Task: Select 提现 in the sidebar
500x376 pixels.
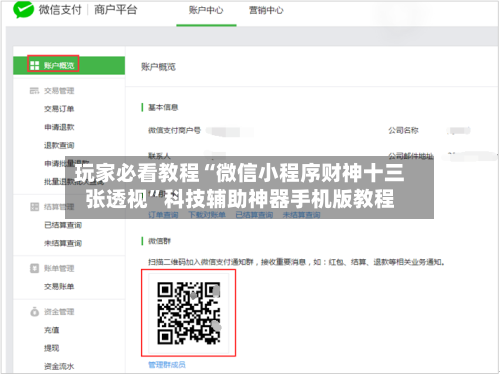Action: click(x=52, y=348)
